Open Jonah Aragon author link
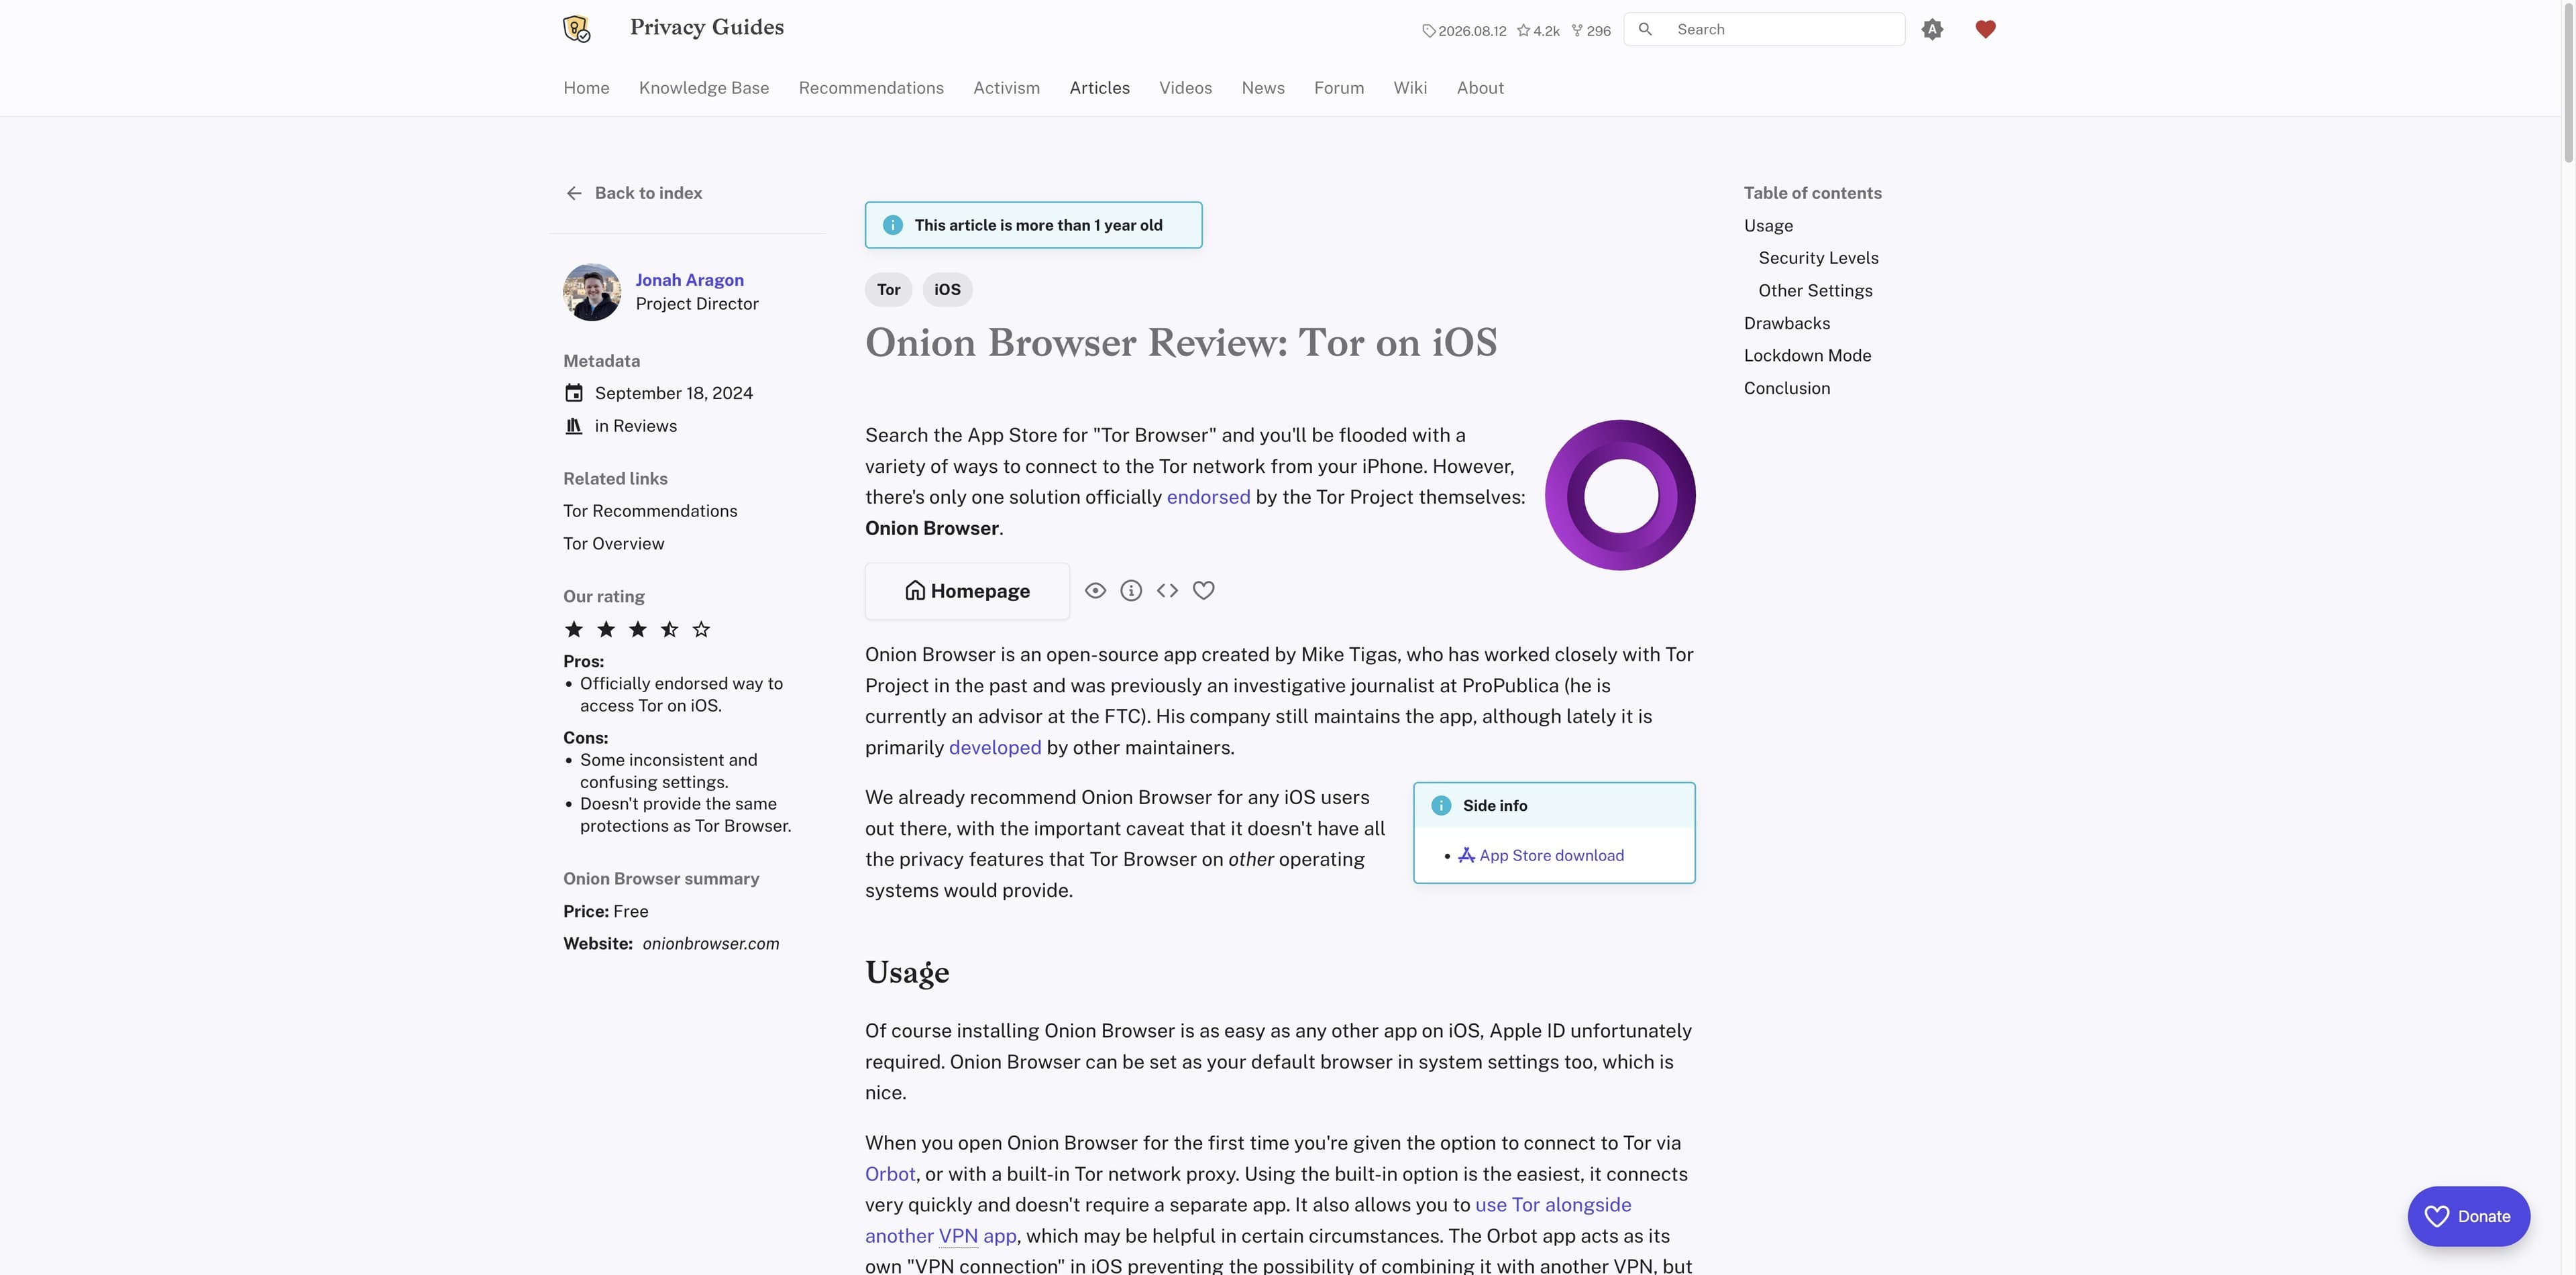2576x1275 pixels. click(x=689, y=280)
